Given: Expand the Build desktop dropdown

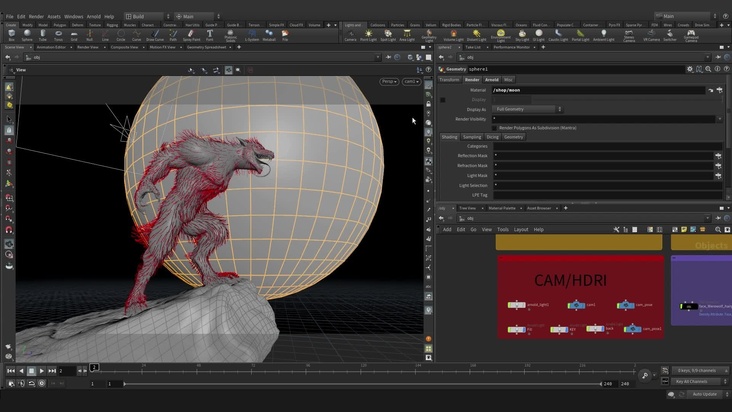Looking at the screenshot, I should pos(147,16).
